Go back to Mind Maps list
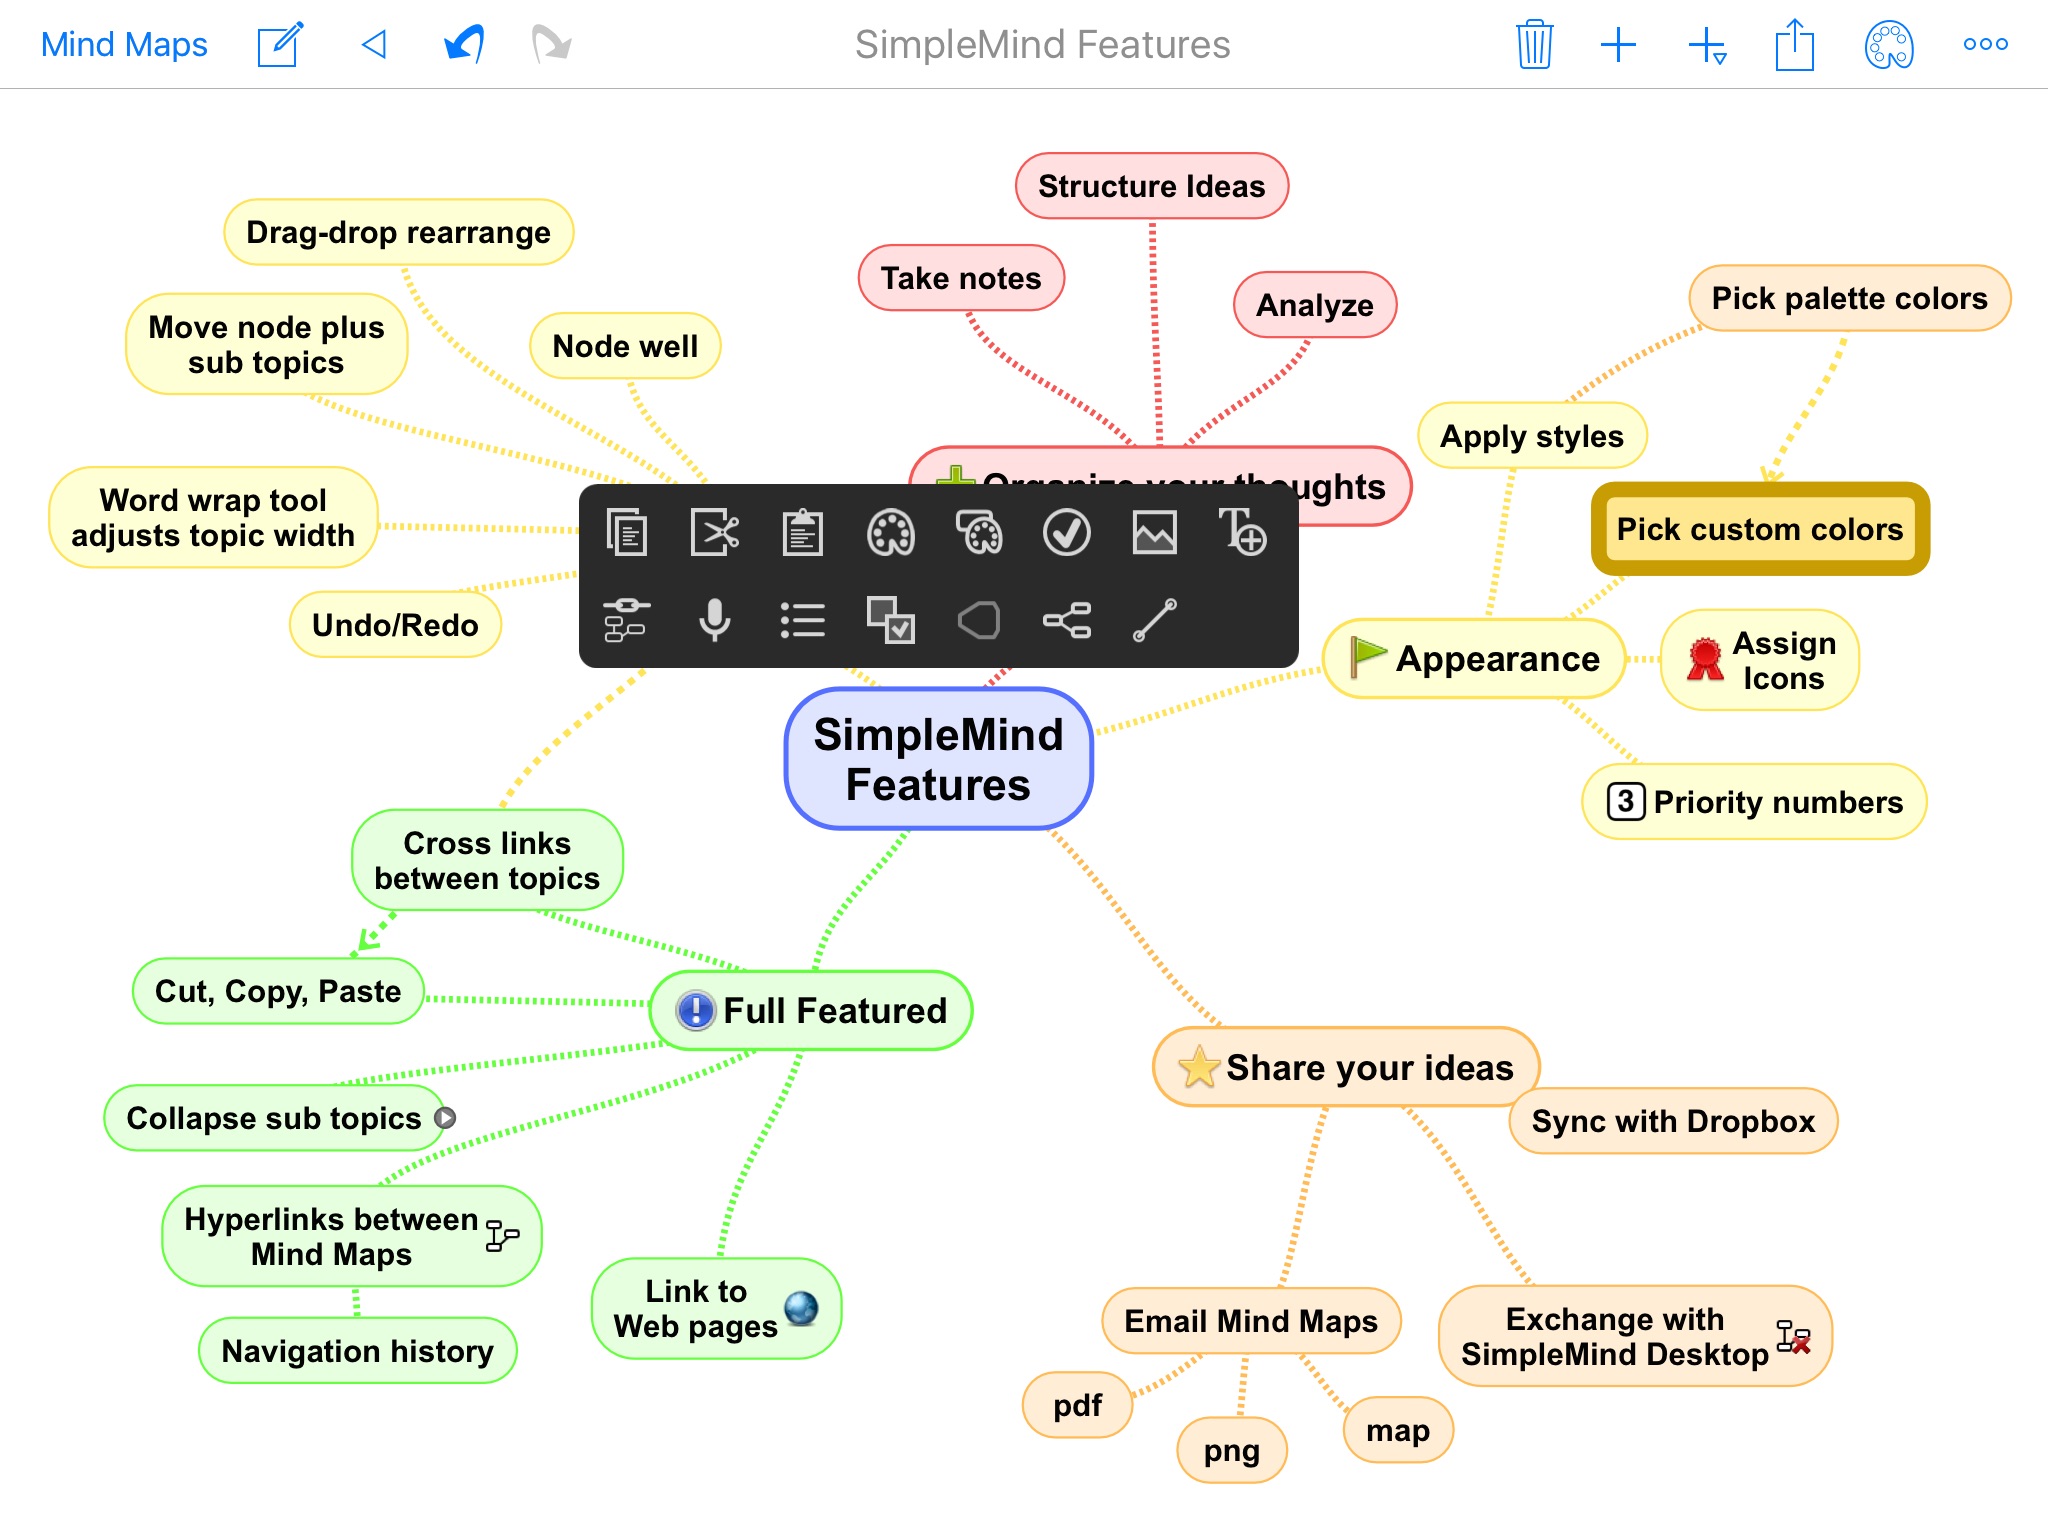 (124, 45)
